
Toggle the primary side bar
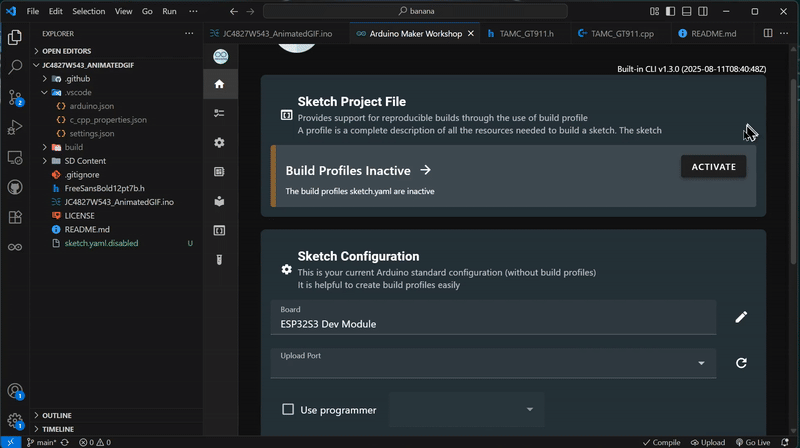pyautogui.click(x=670, y=11)
